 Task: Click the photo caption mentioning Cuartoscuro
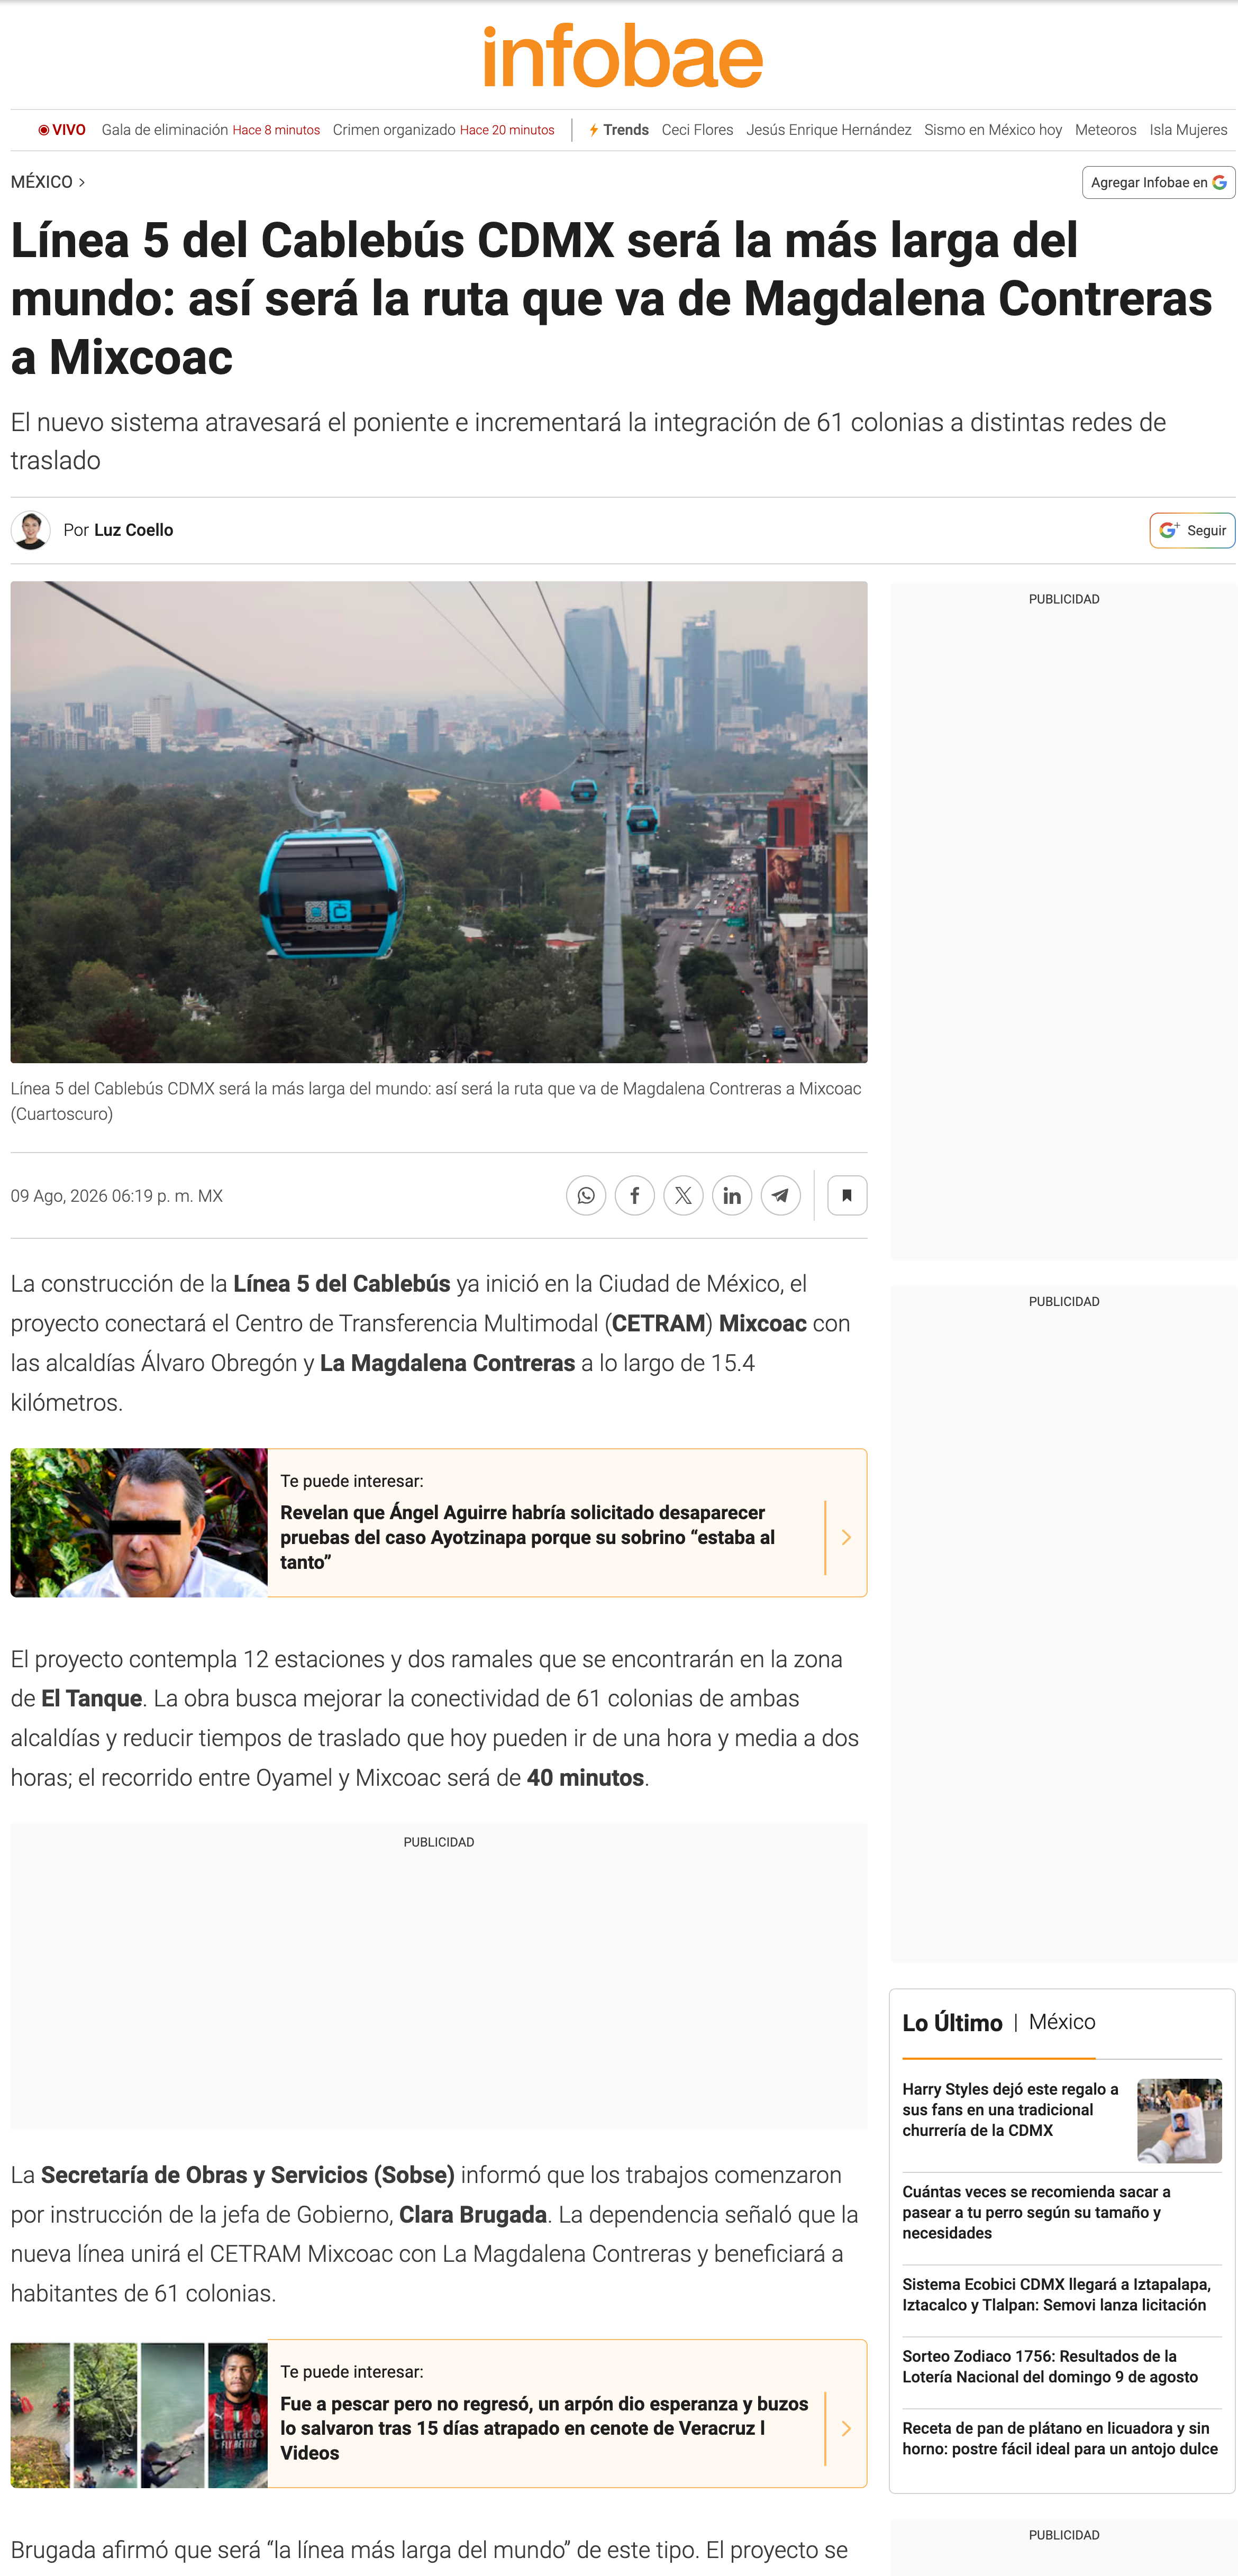click(436, 1101)
